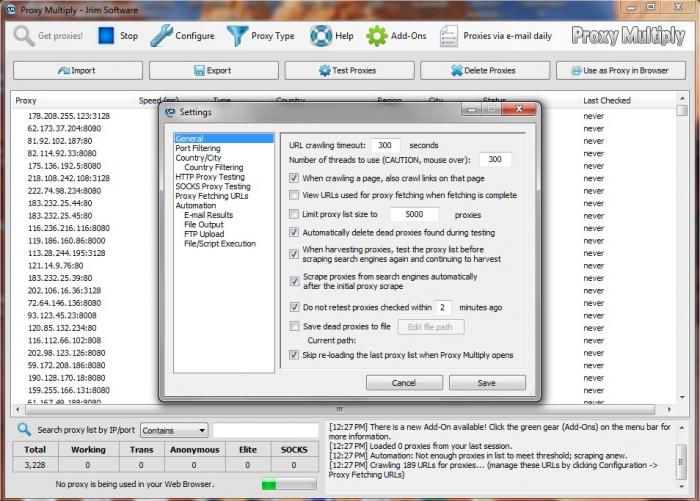Select Port Filtering settings category
This screenshot has width=700, height=501.
[198, 148]
